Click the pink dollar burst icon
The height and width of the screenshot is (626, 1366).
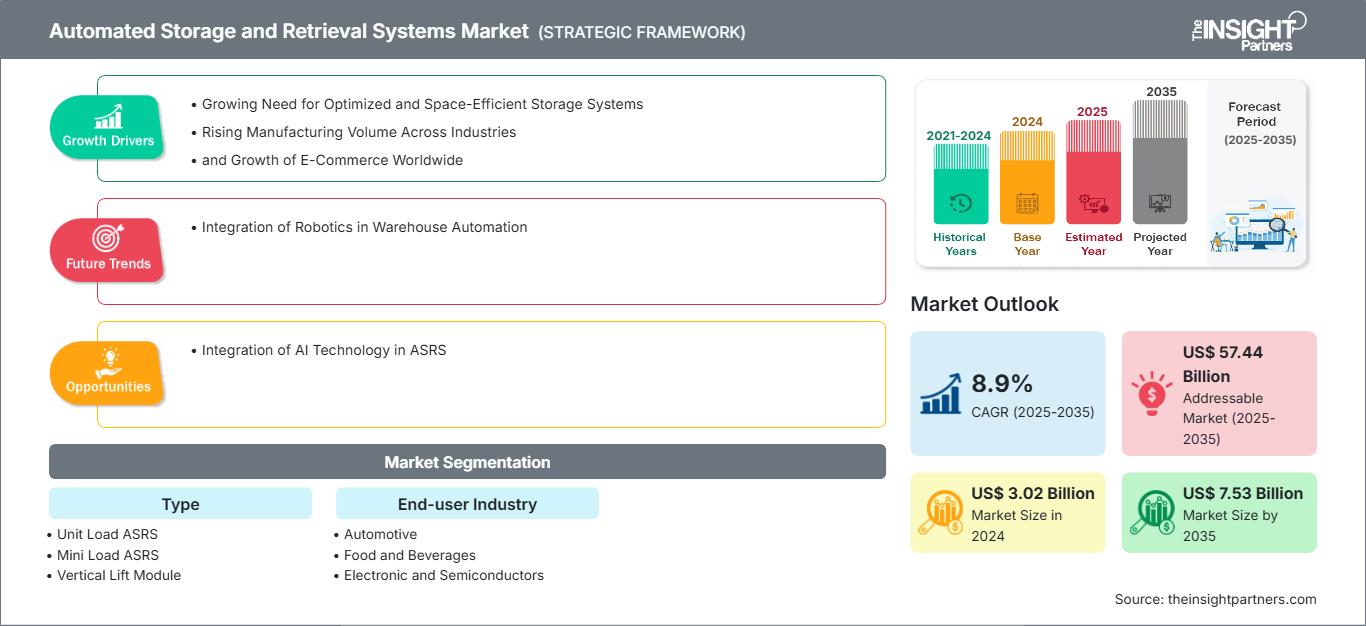coord(1151,392)
